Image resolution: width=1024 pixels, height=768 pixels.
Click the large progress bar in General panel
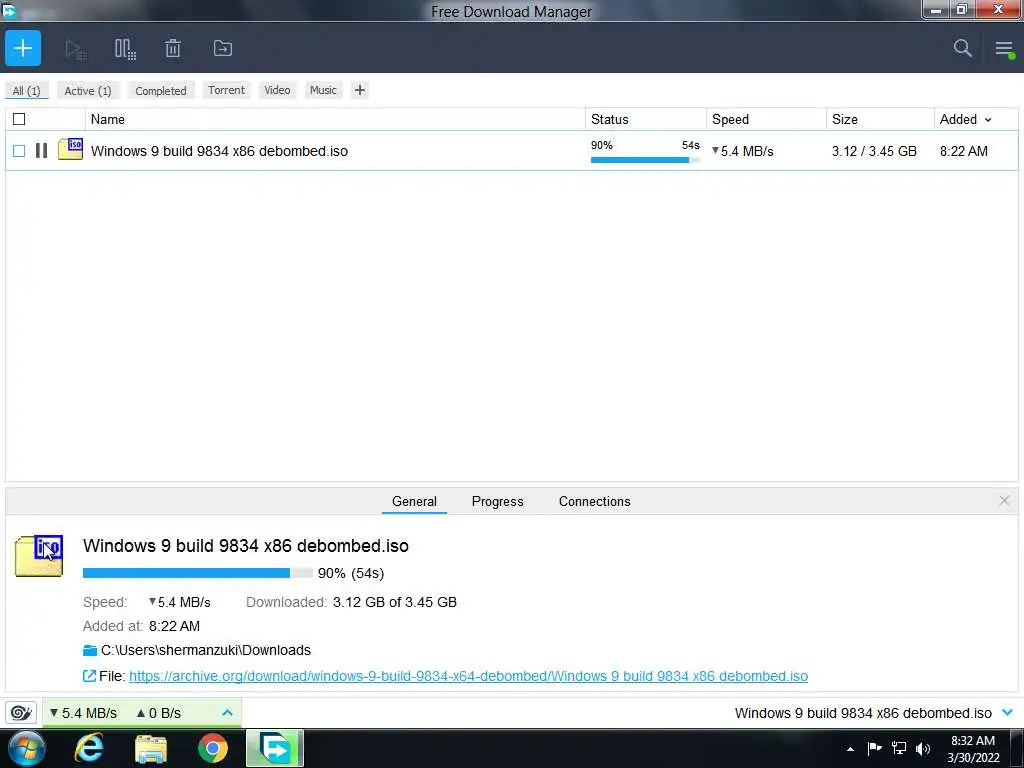point(198,573)
